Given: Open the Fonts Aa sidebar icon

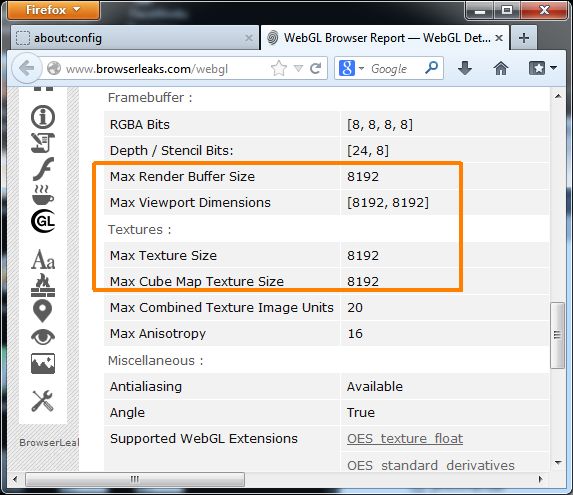Looking at the screenshot, I should click(43, 260).
